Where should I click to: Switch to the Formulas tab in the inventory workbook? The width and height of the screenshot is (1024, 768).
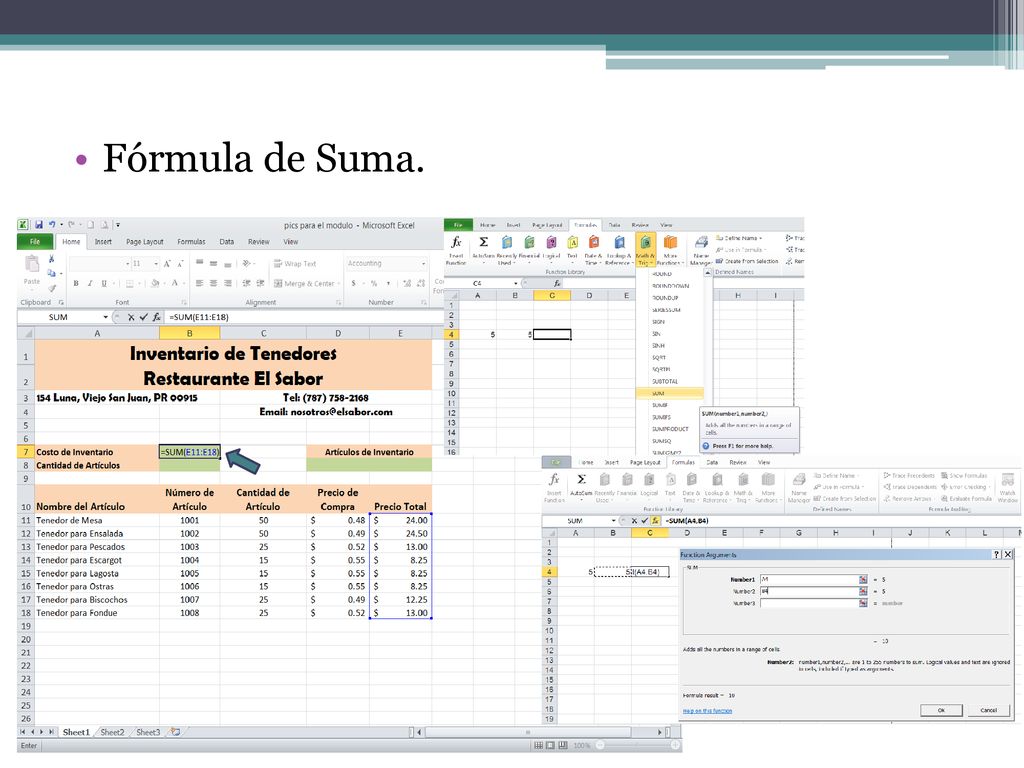[x=191, y=242]
